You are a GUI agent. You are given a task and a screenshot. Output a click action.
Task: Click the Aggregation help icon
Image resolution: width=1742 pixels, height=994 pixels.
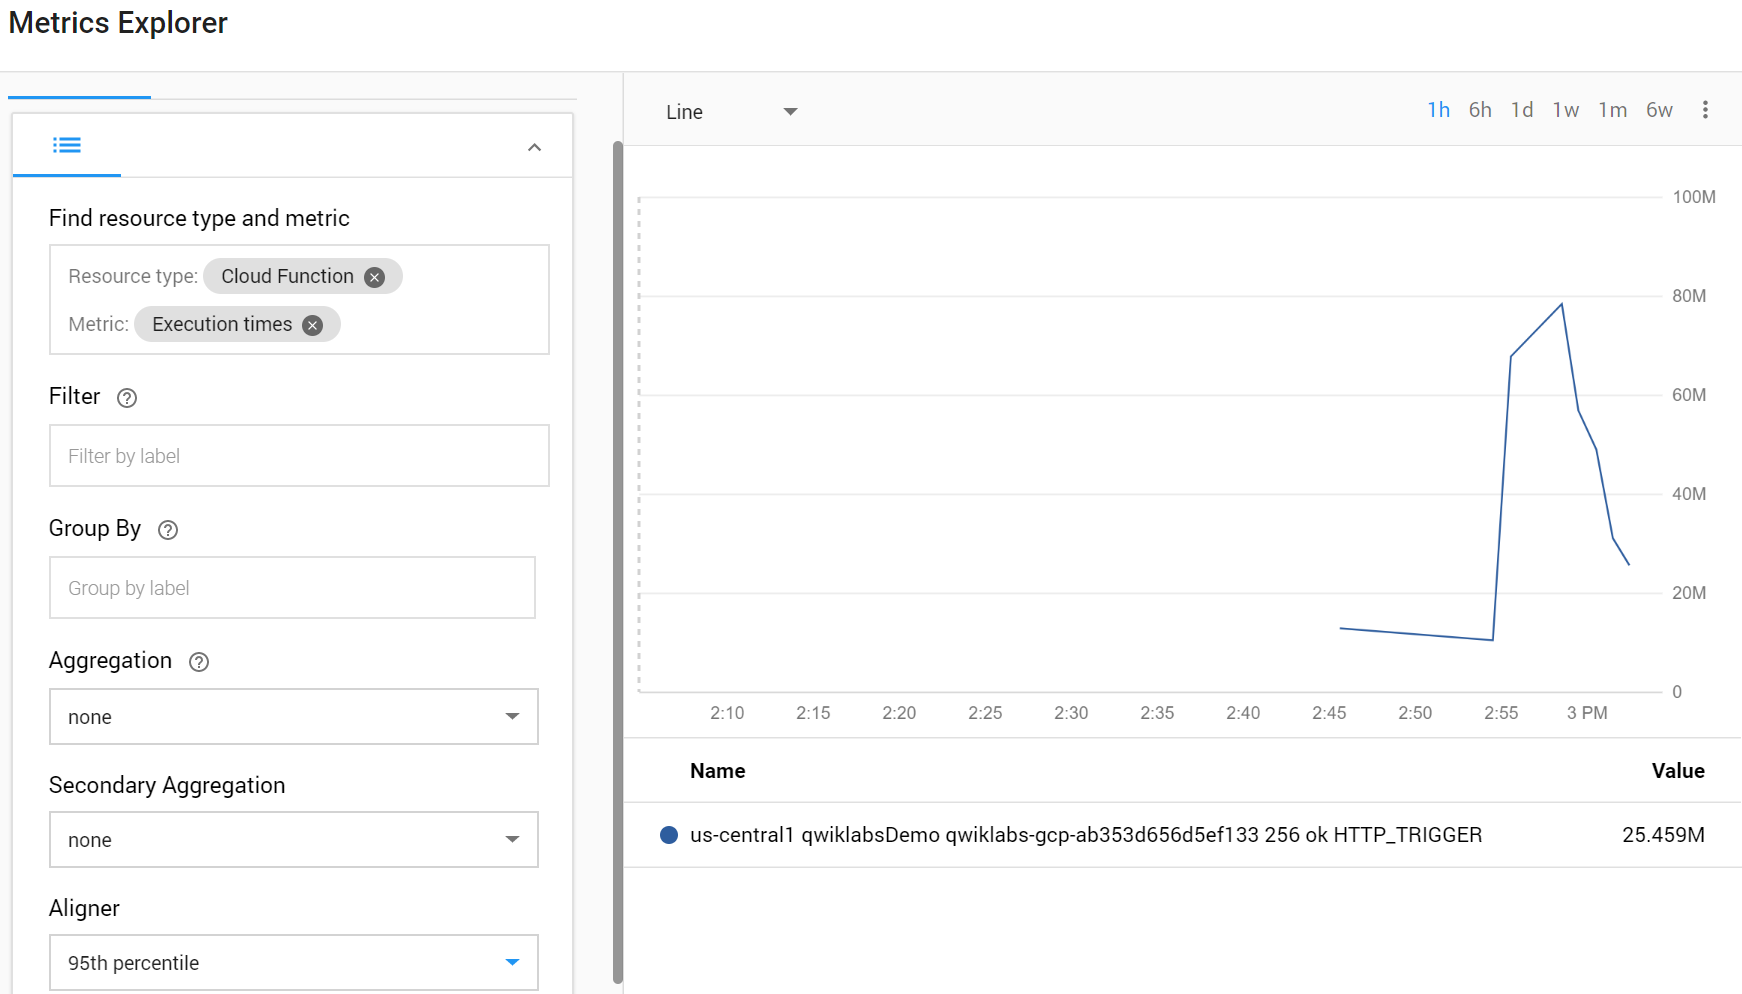tap(198, 661)
